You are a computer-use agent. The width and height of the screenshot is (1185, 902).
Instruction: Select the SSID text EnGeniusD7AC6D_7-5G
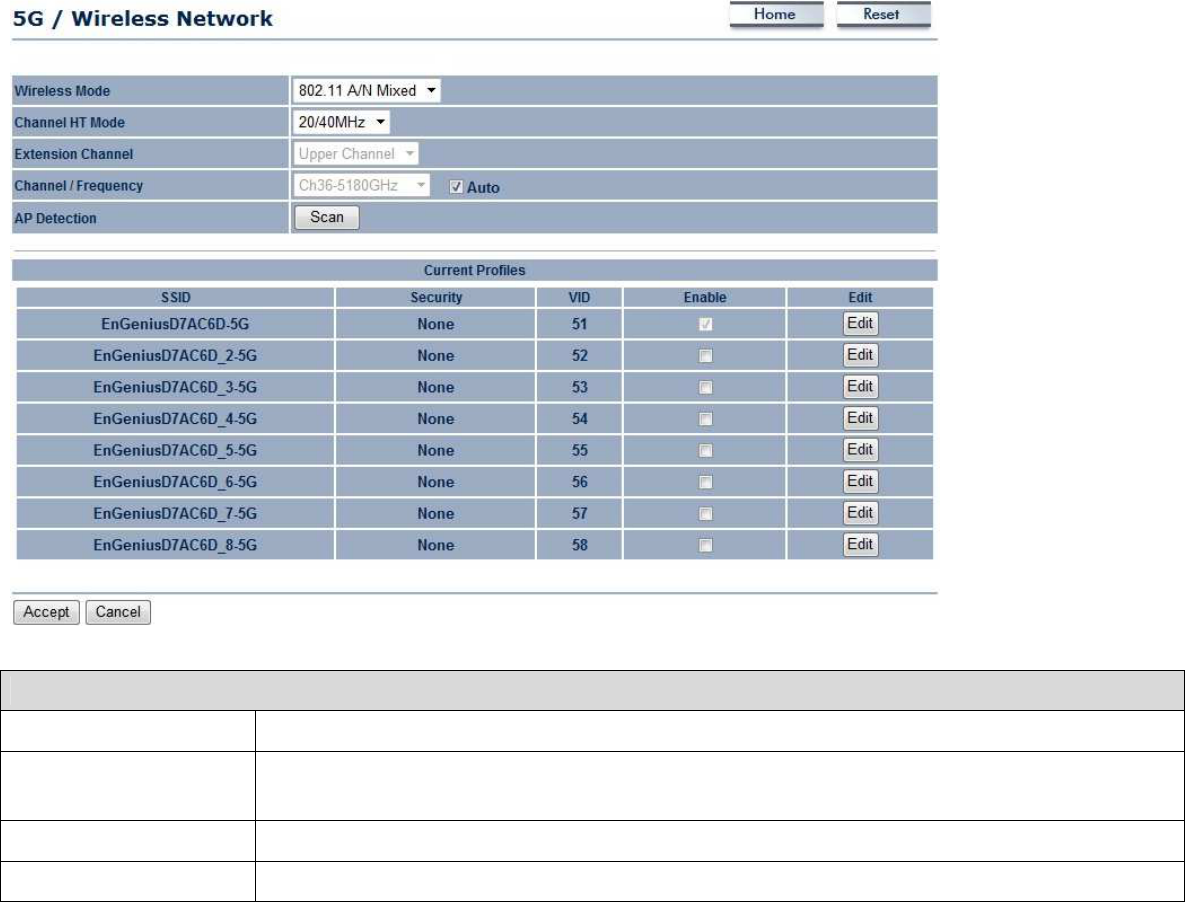[x=175, y=514]
